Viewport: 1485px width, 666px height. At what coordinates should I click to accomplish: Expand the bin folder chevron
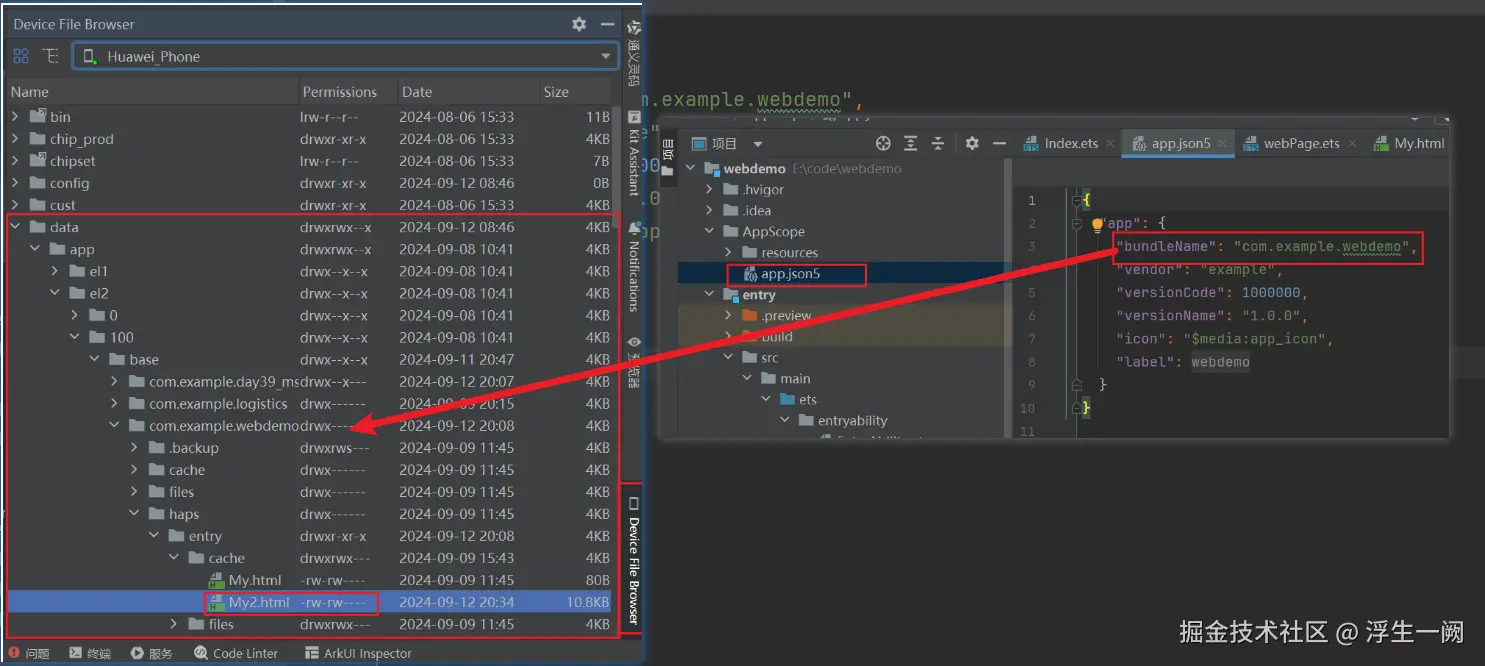point(15,117)
